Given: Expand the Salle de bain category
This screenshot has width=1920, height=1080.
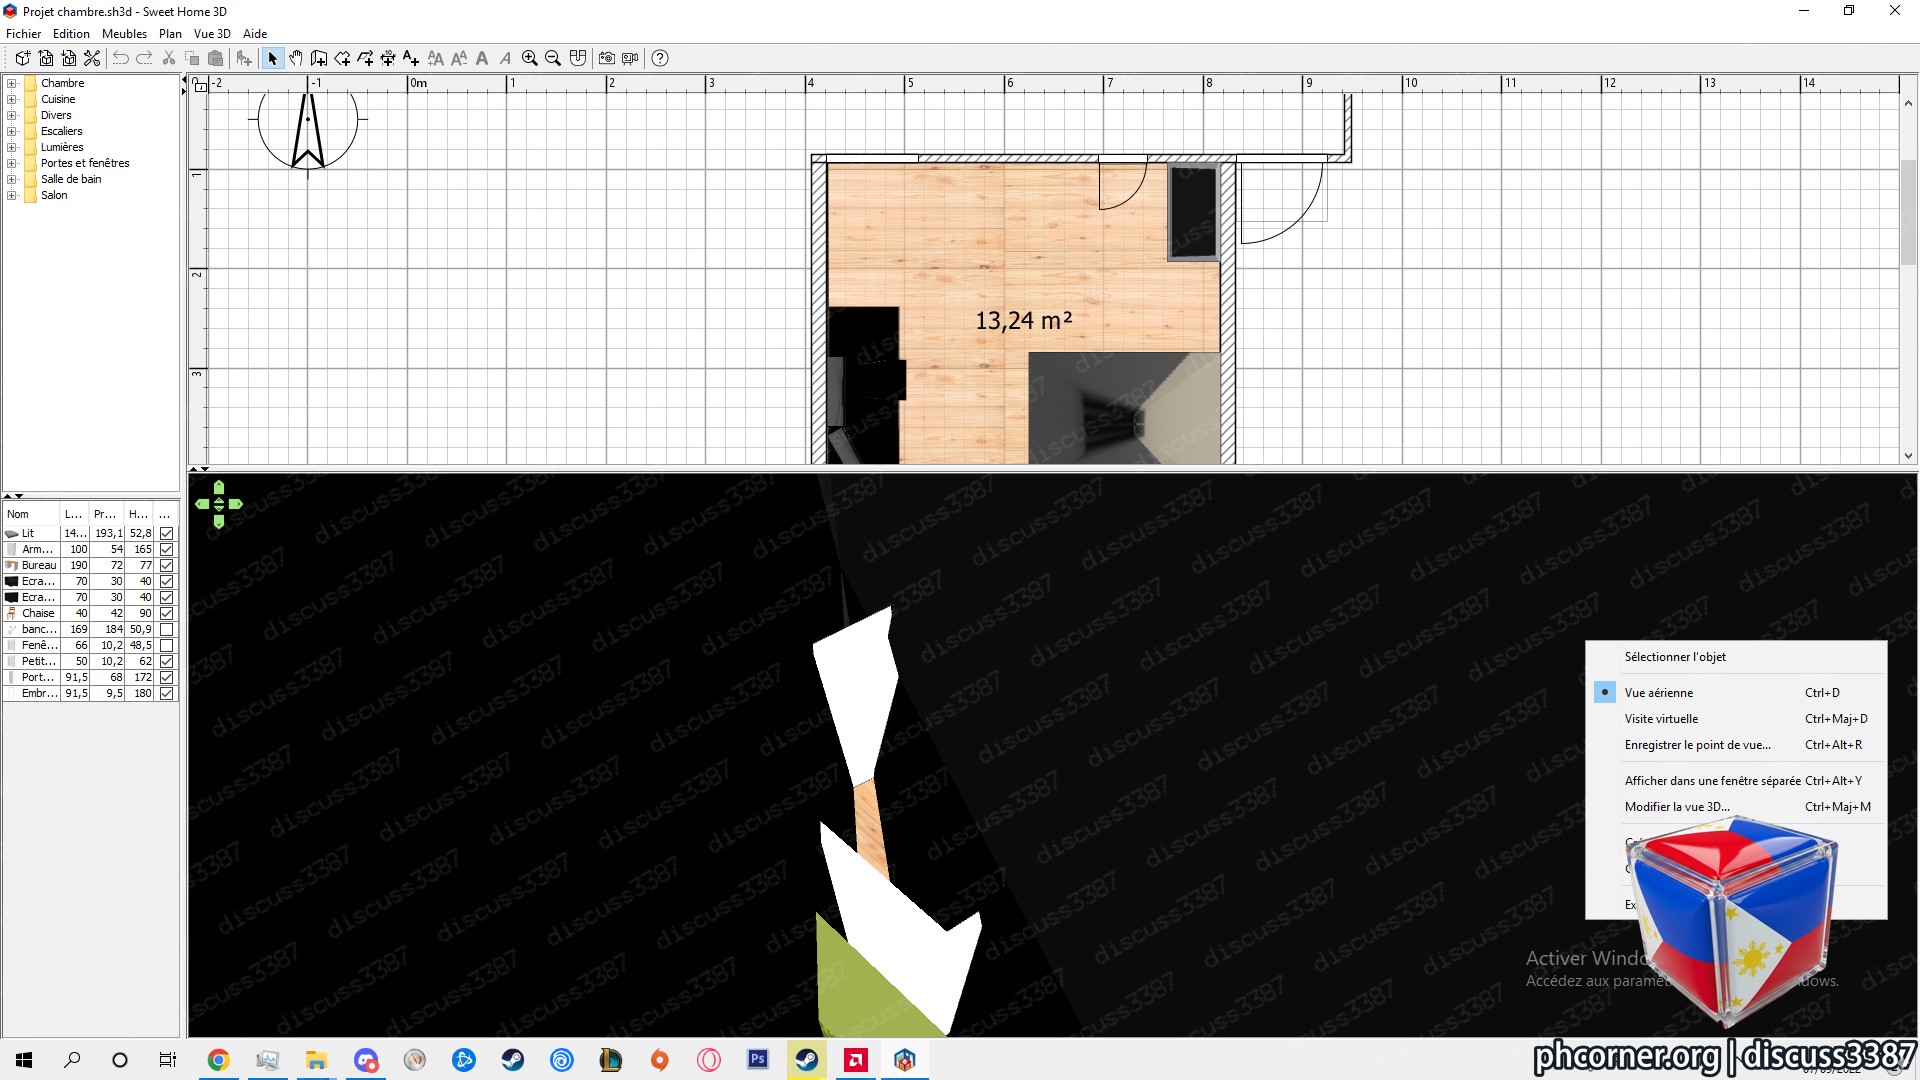Looking at the screenshot, I should 12,179.
